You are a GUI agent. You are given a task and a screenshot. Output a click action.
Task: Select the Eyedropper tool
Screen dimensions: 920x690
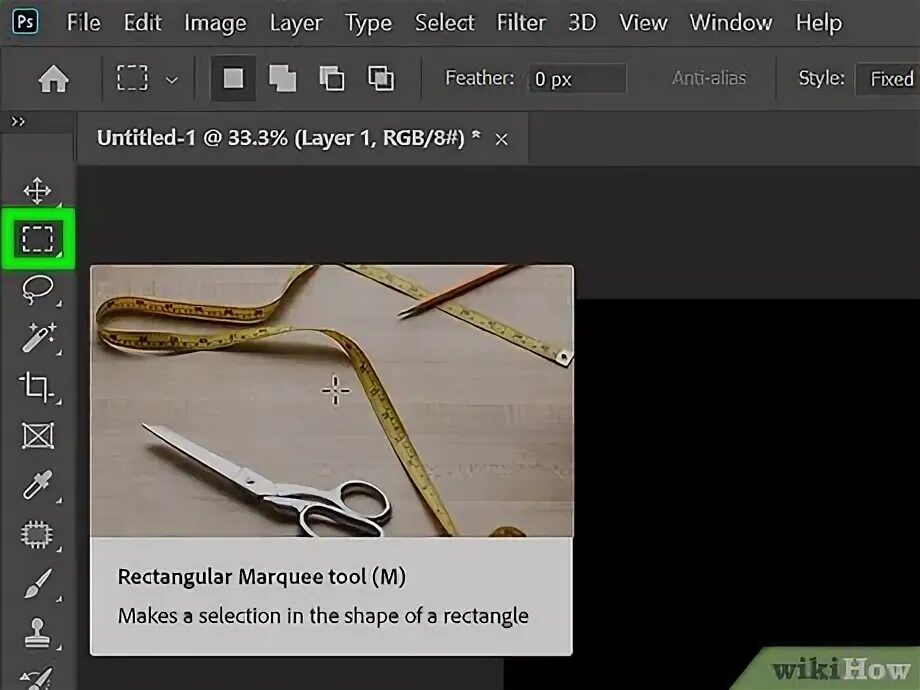tap(38, 485)
